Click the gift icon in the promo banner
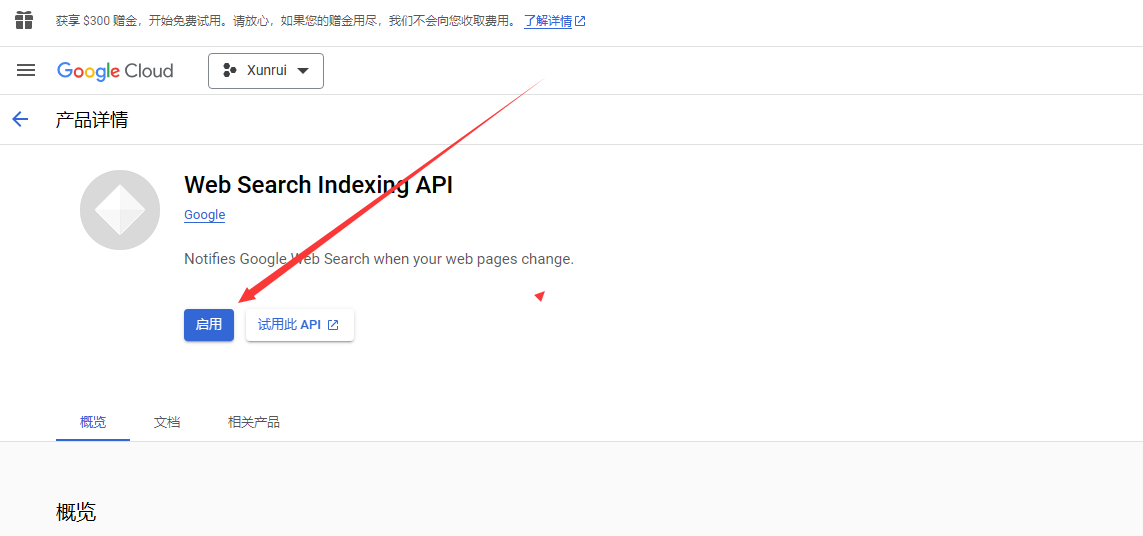 (24, 20)
